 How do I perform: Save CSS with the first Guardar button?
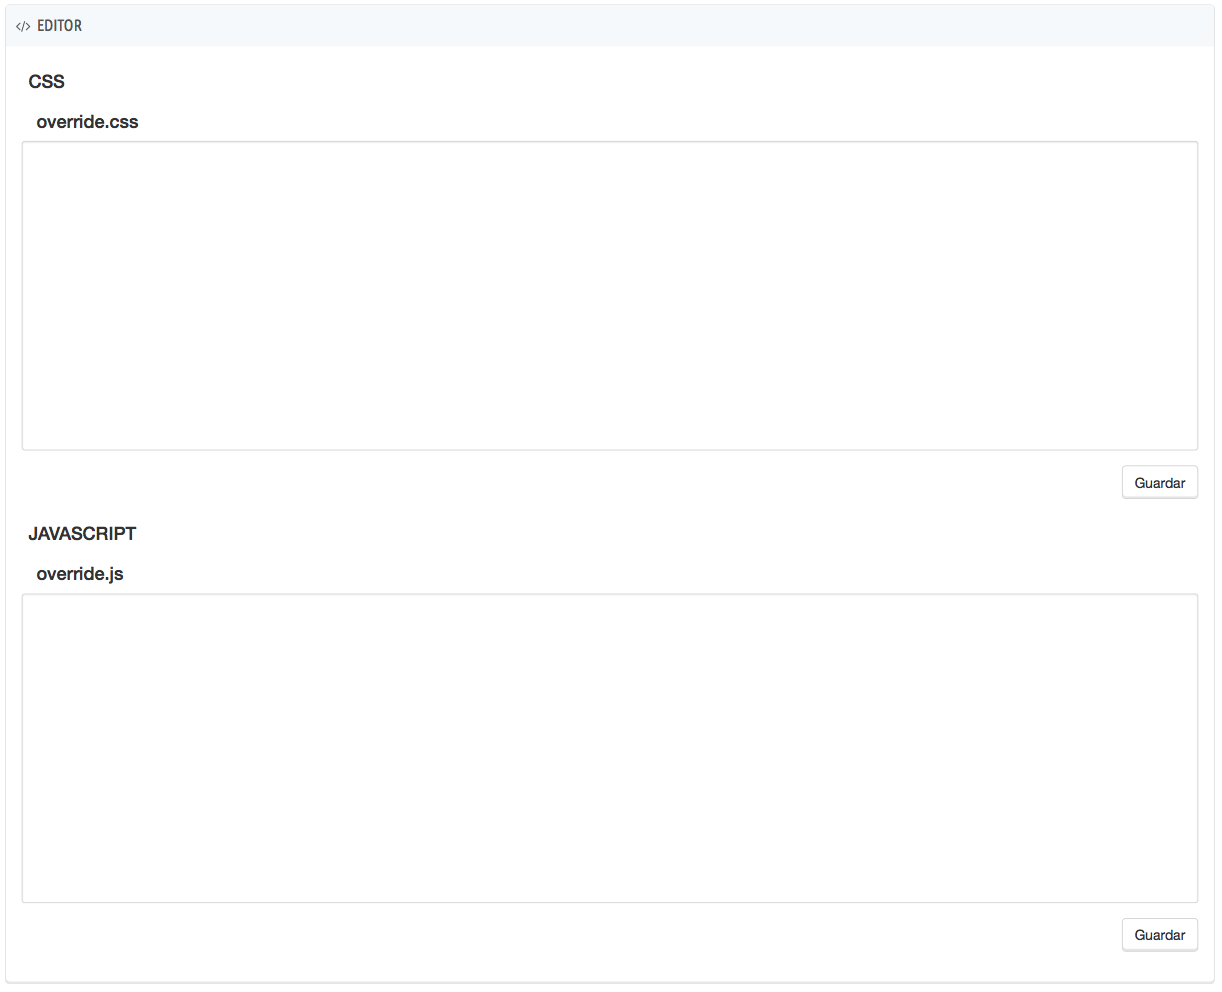coord(1159,483)
